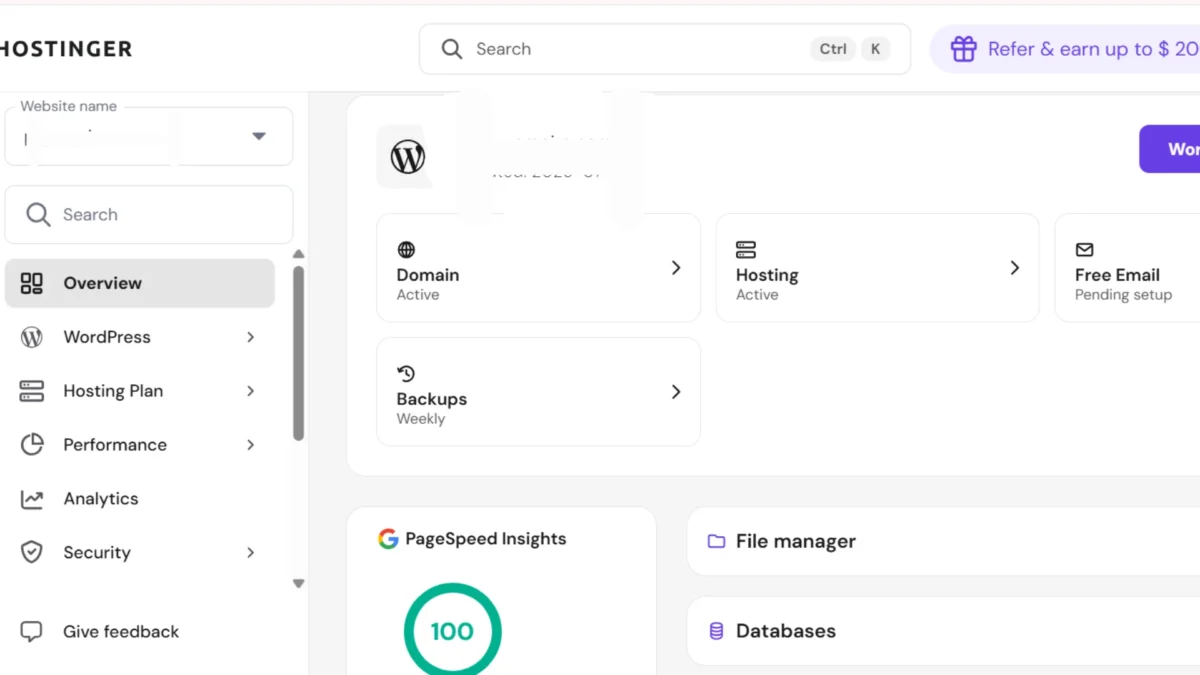Click the Free Email envelope icon
Image resolution: width=1200 pixels, height=675 pixels.
coord(1084,248)
